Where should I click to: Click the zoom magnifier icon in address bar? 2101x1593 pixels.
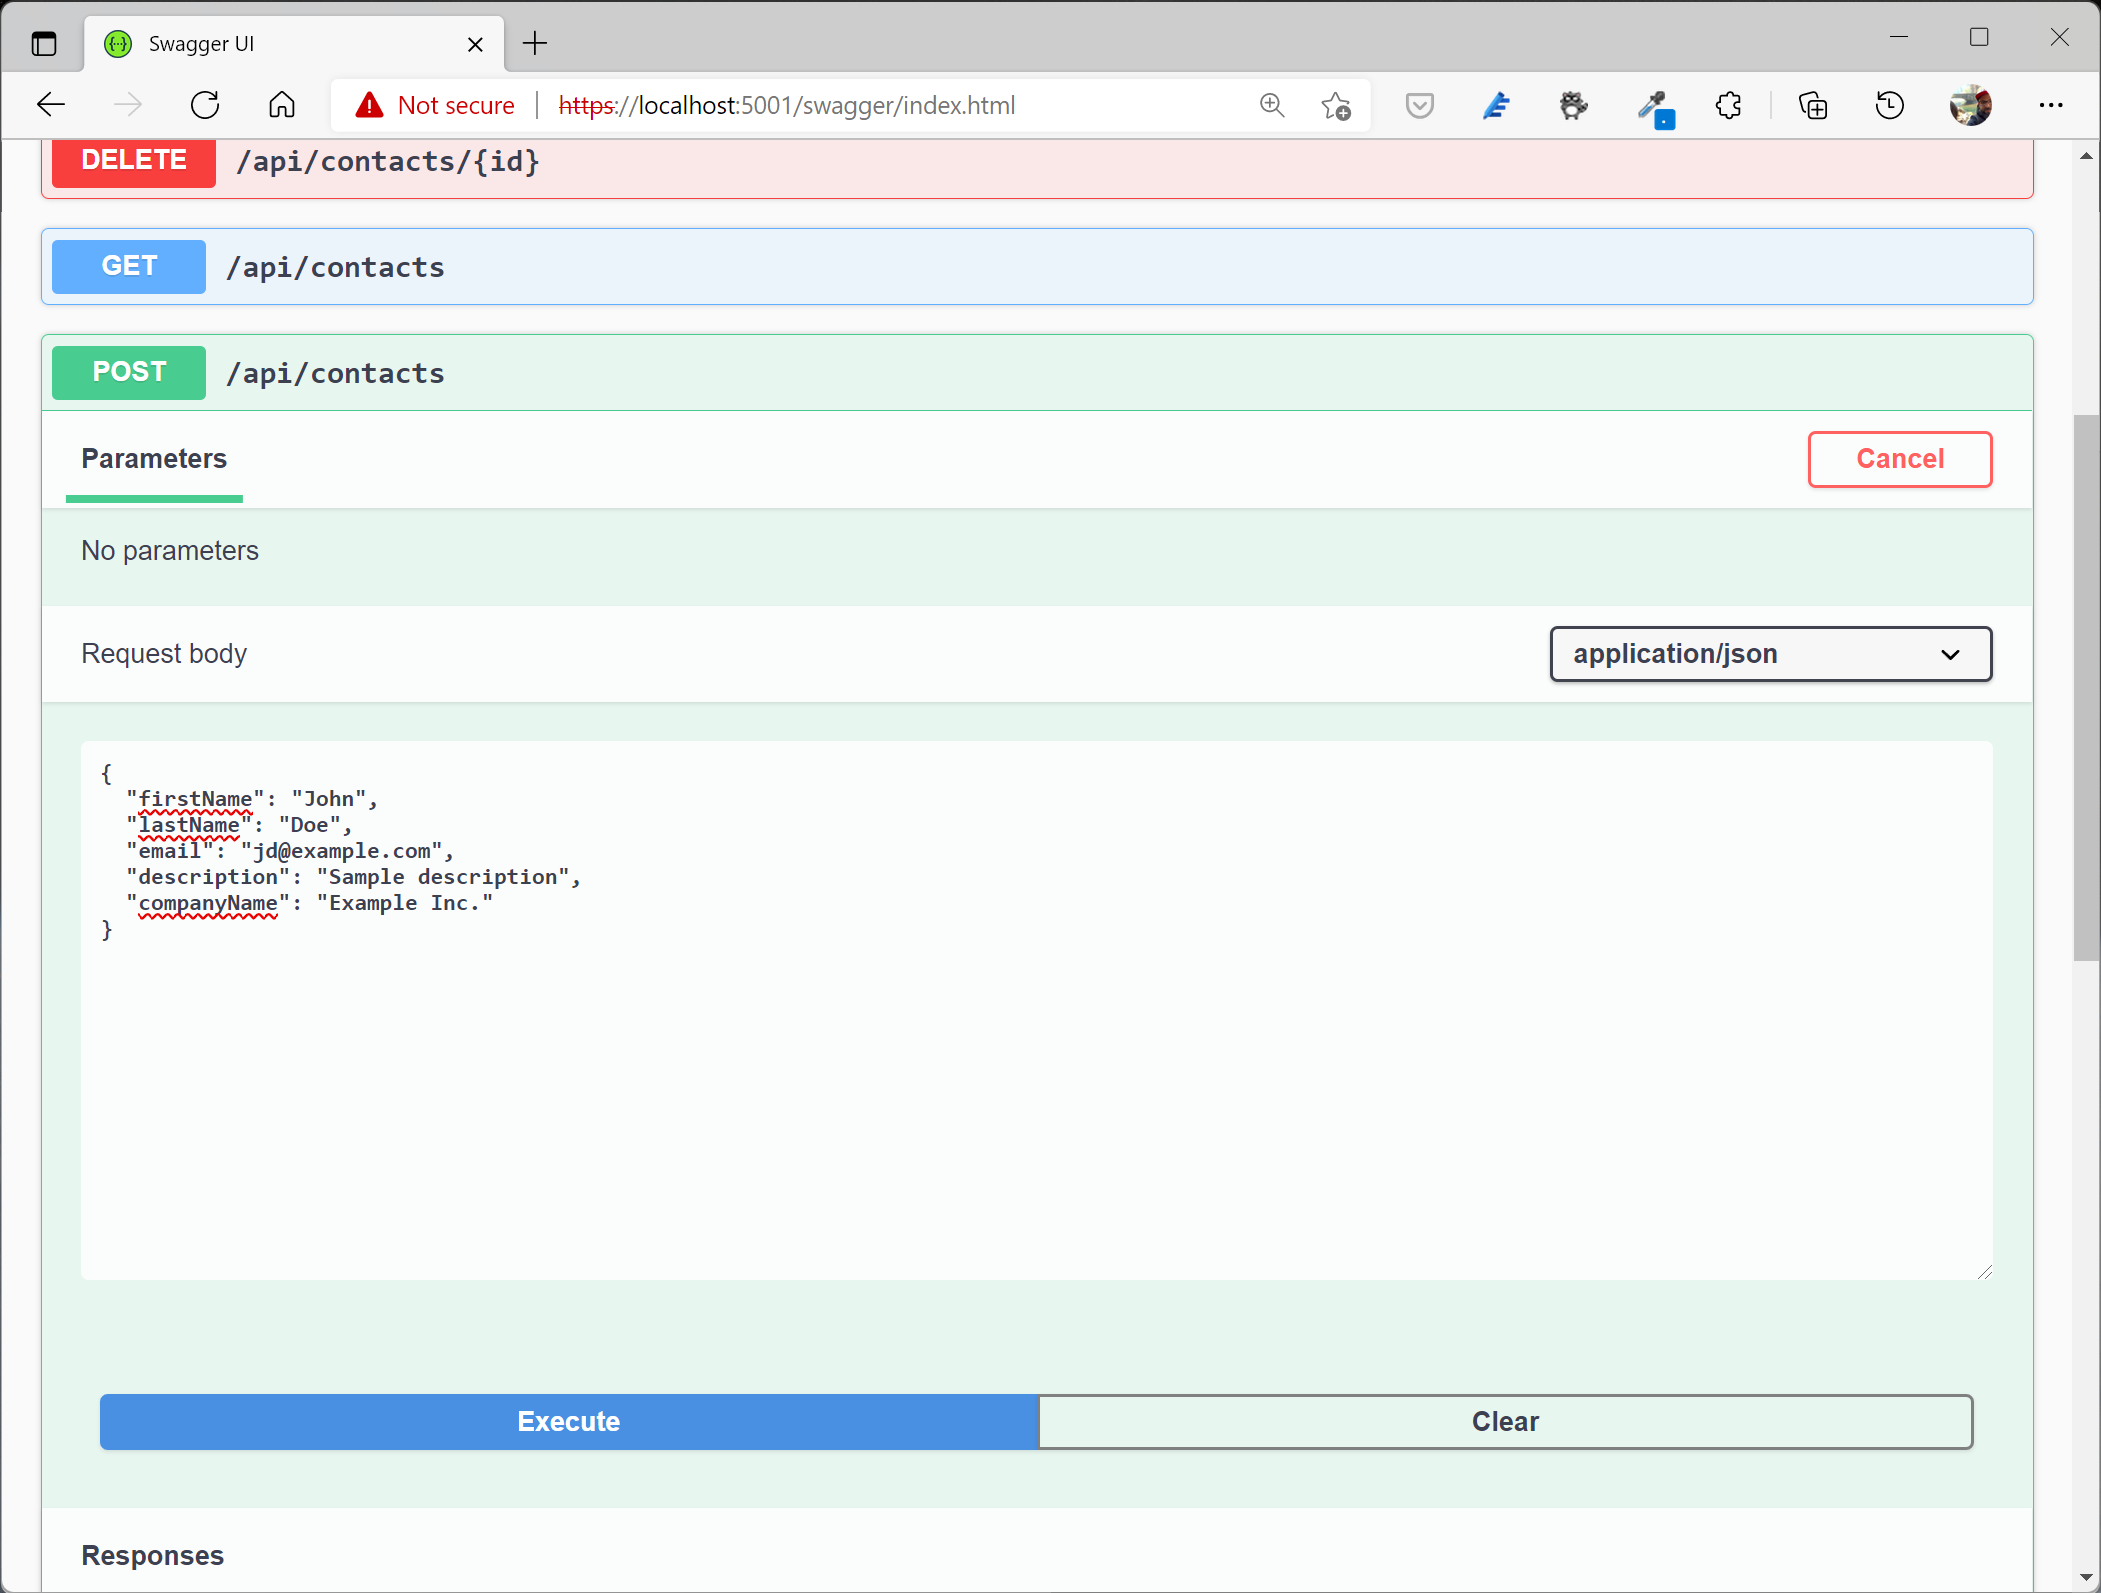[x=1271, y=105]
